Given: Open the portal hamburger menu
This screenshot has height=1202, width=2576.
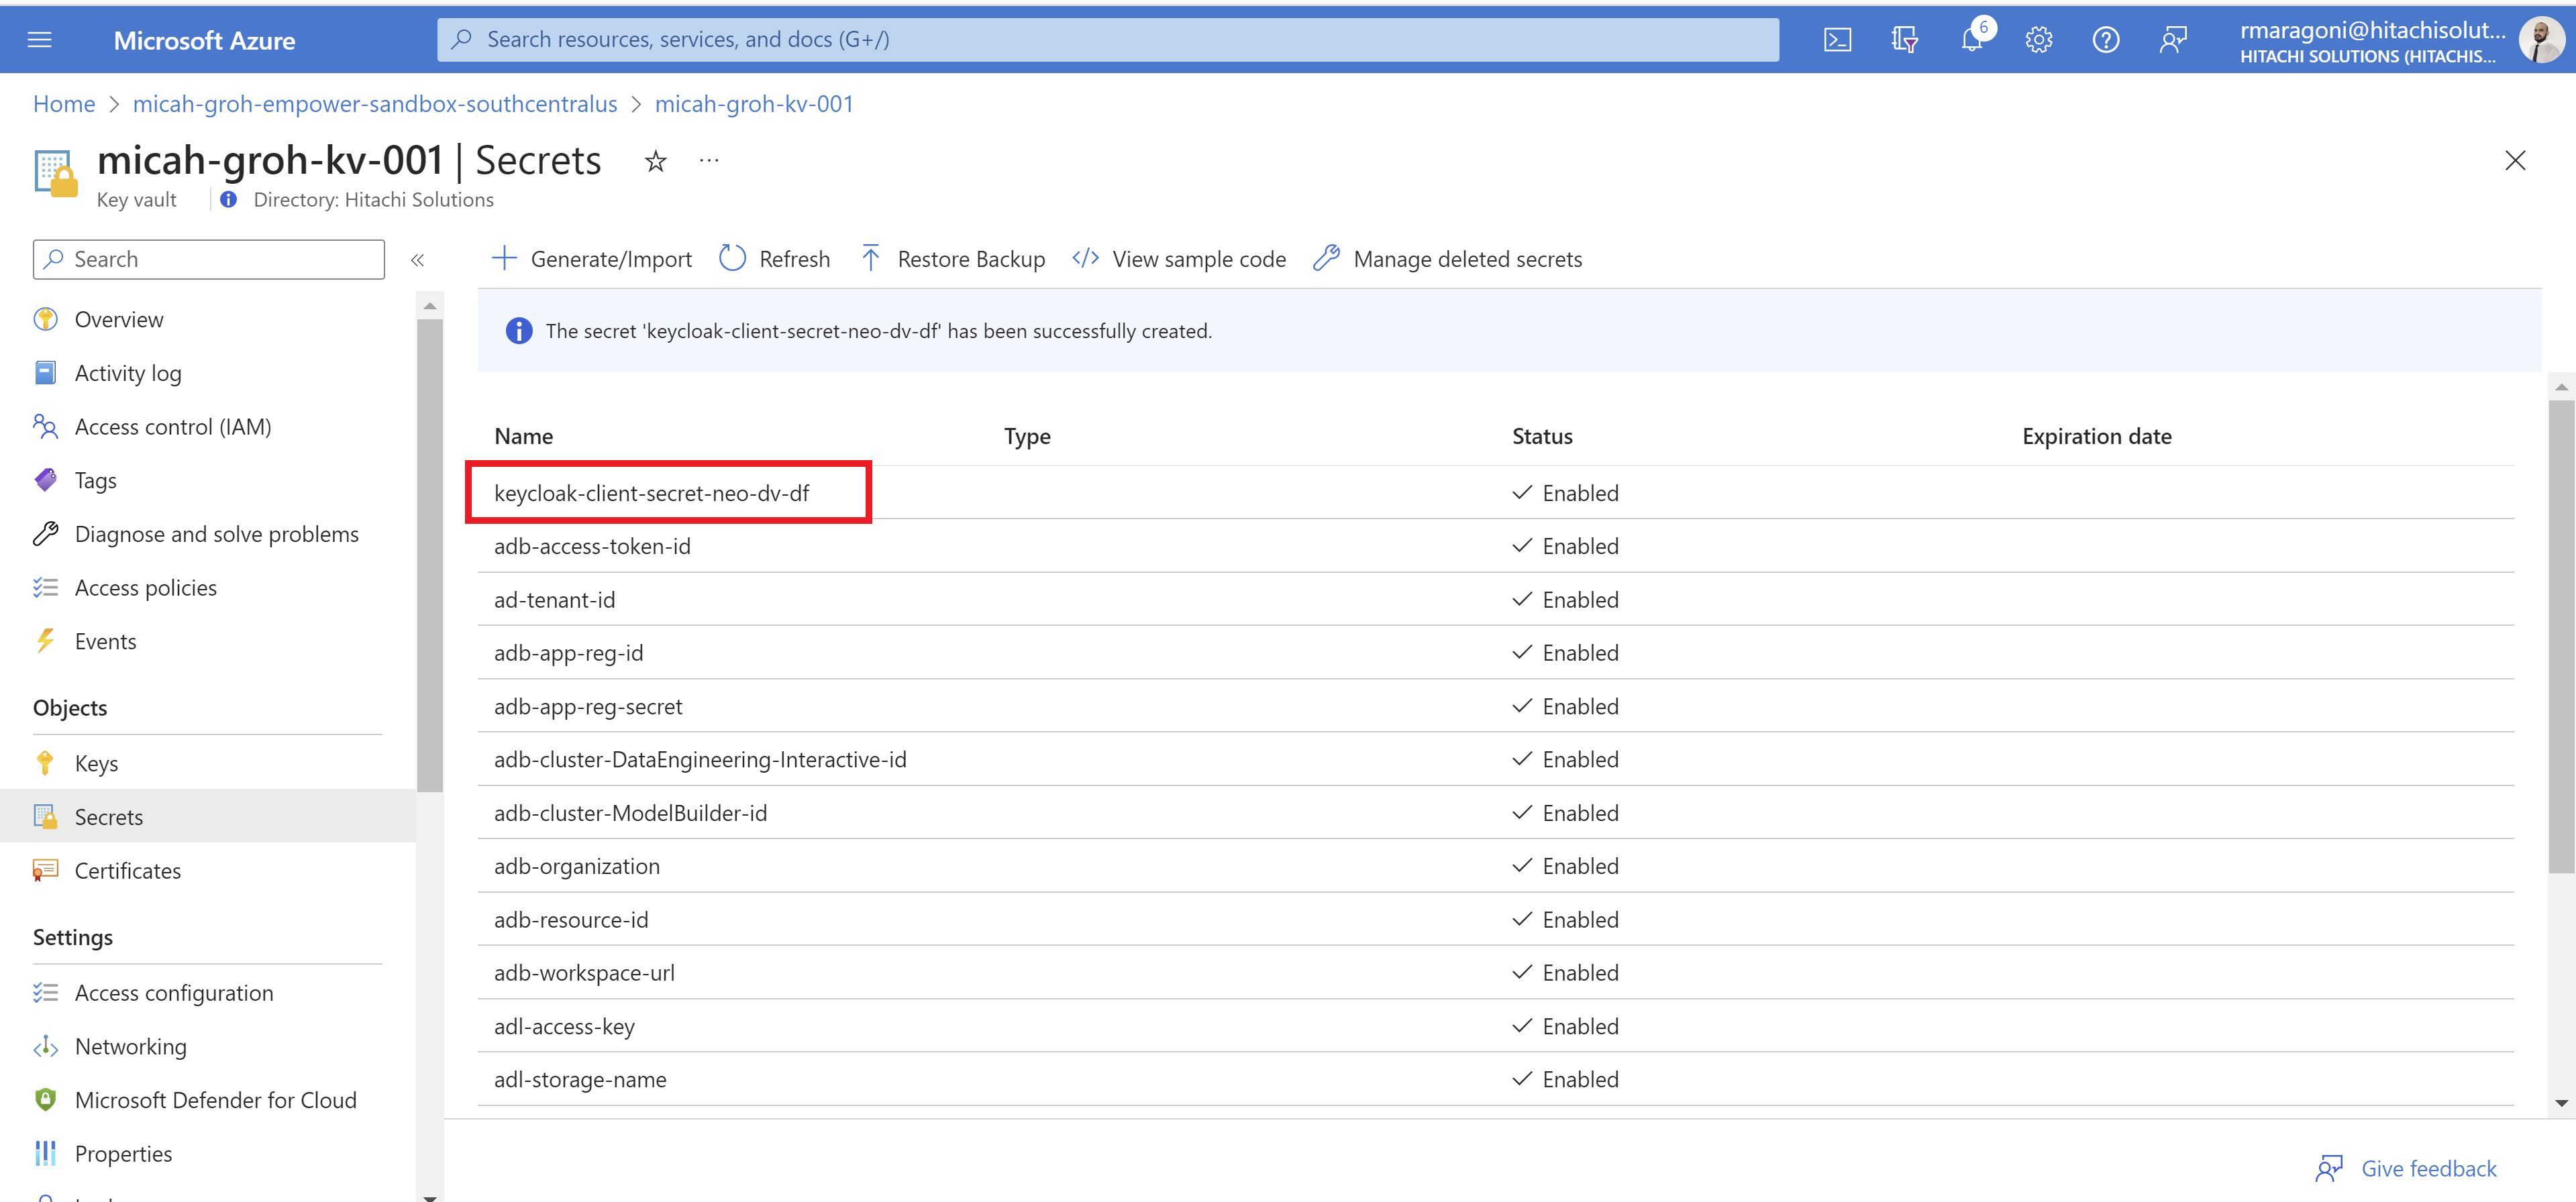Looking at the screenshot, I should 40,40.
